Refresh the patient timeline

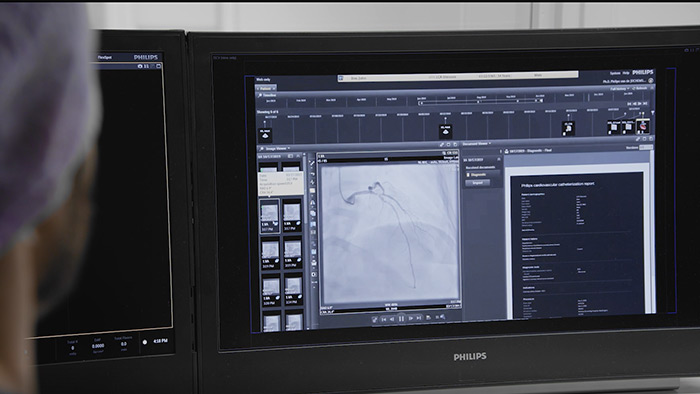pos(641,88)
